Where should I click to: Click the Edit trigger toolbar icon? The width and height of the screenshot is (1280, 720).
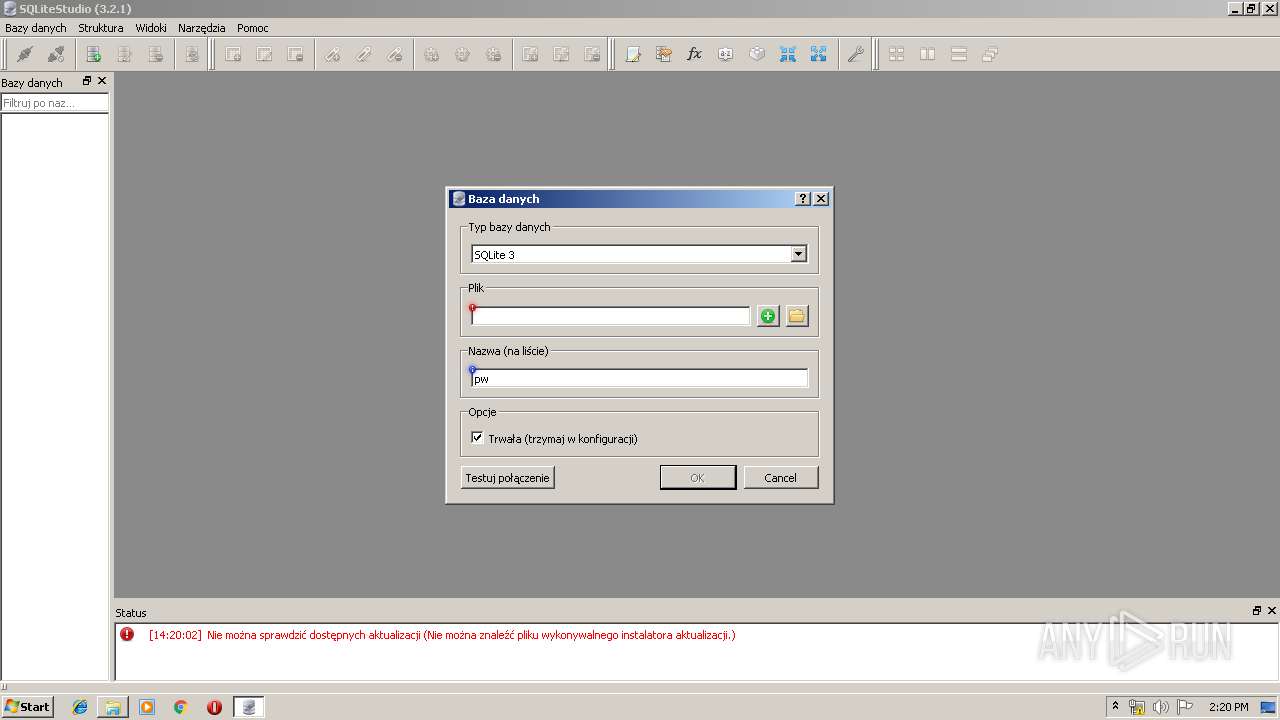[x=462, y=55]
